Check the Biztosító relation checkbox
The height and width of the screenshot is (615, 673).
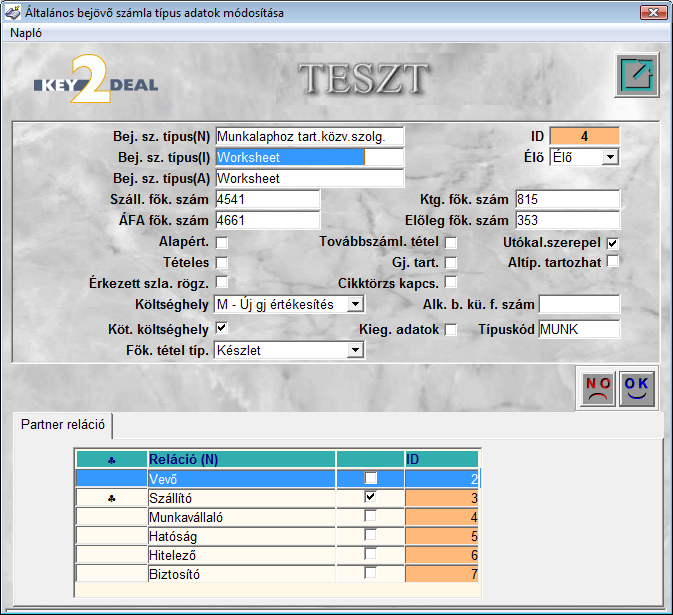[370, 573]
